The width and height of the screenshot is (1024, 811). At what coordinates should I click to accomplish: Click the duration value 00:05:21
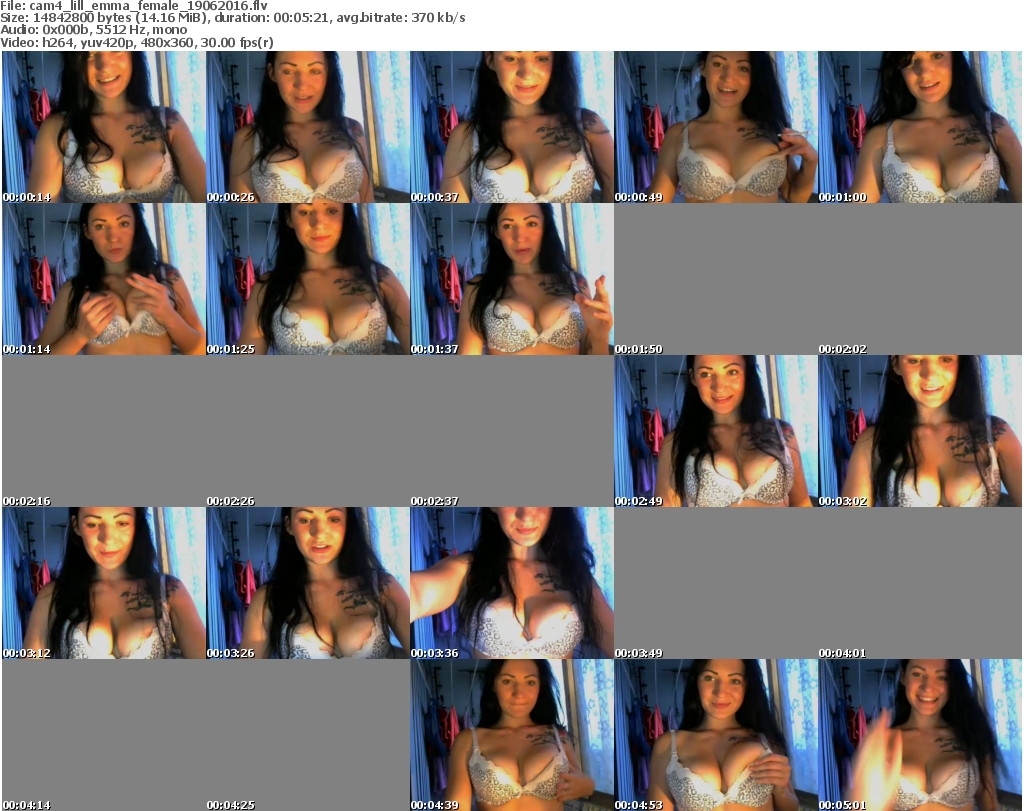[301, 18]
